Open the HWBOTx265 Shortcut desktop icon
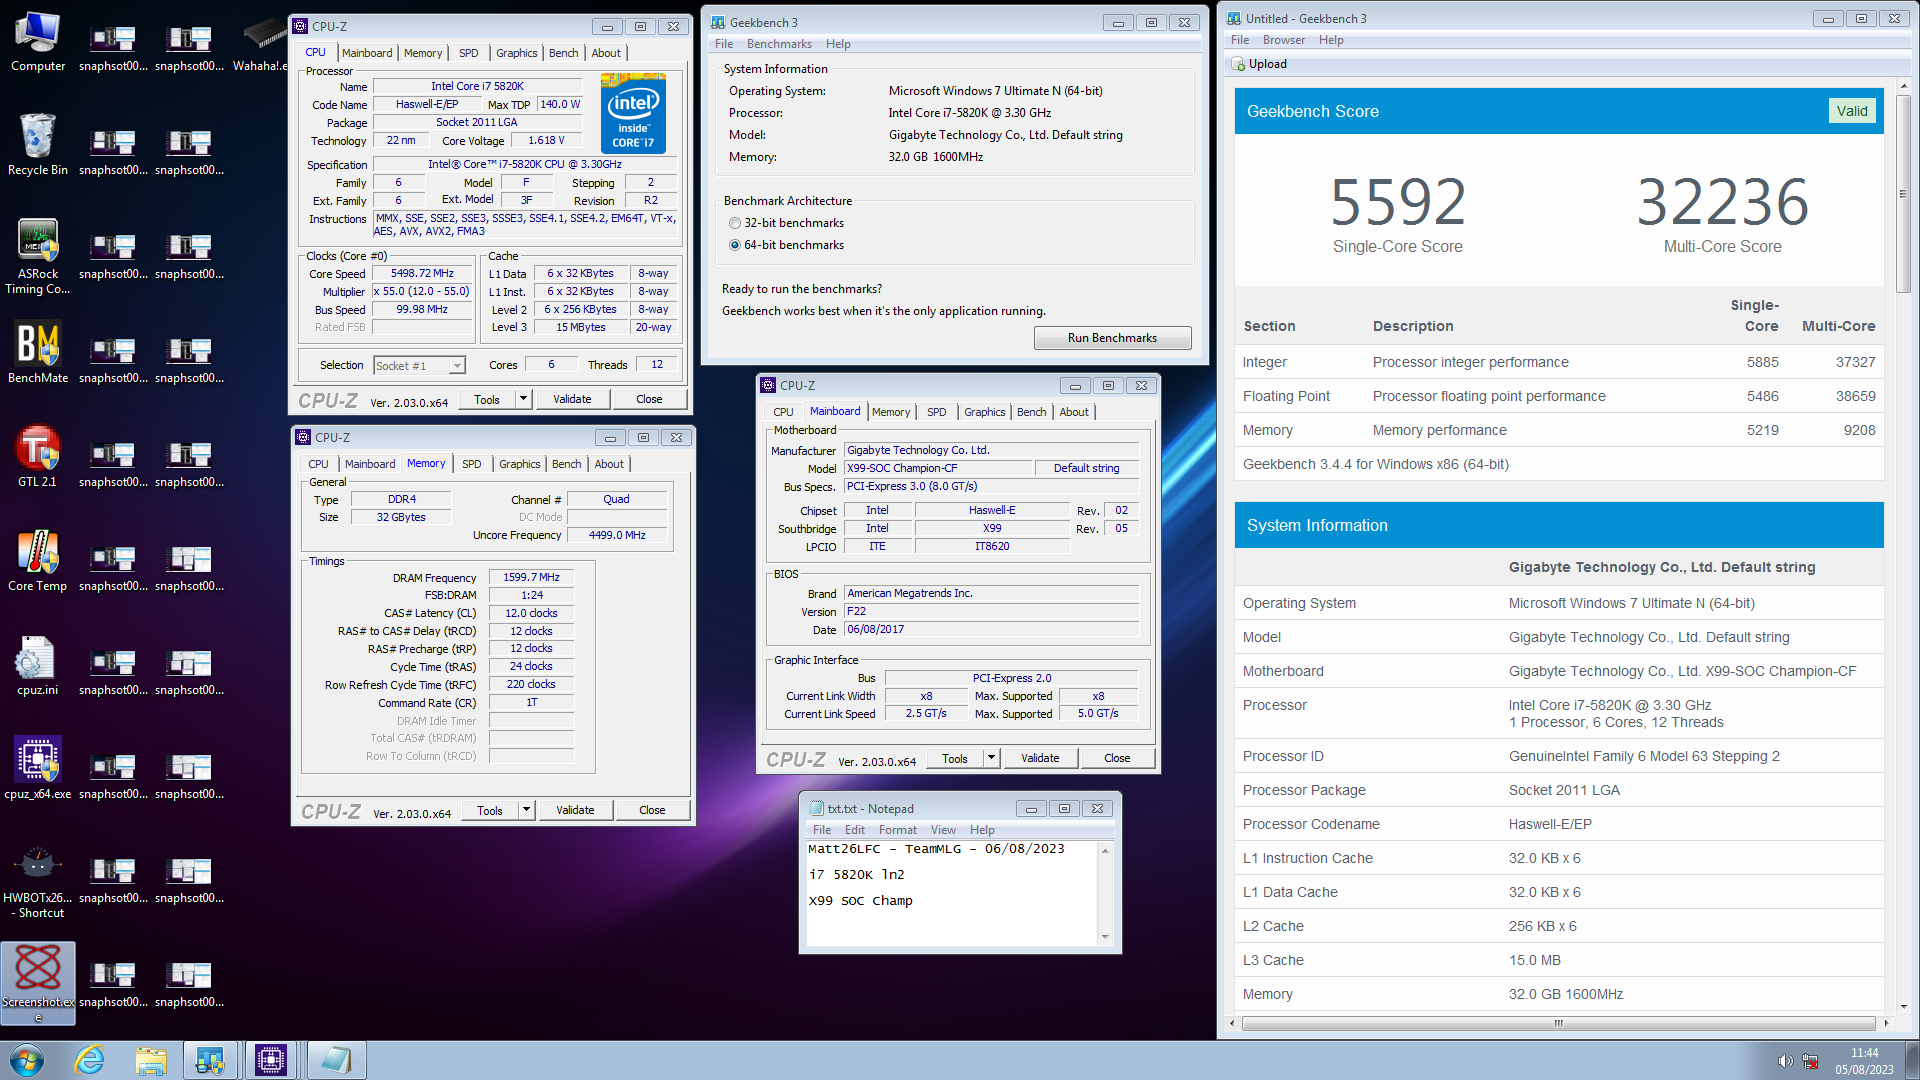Viewport: 1920px width, 1080px height. (x=38, y=881)
